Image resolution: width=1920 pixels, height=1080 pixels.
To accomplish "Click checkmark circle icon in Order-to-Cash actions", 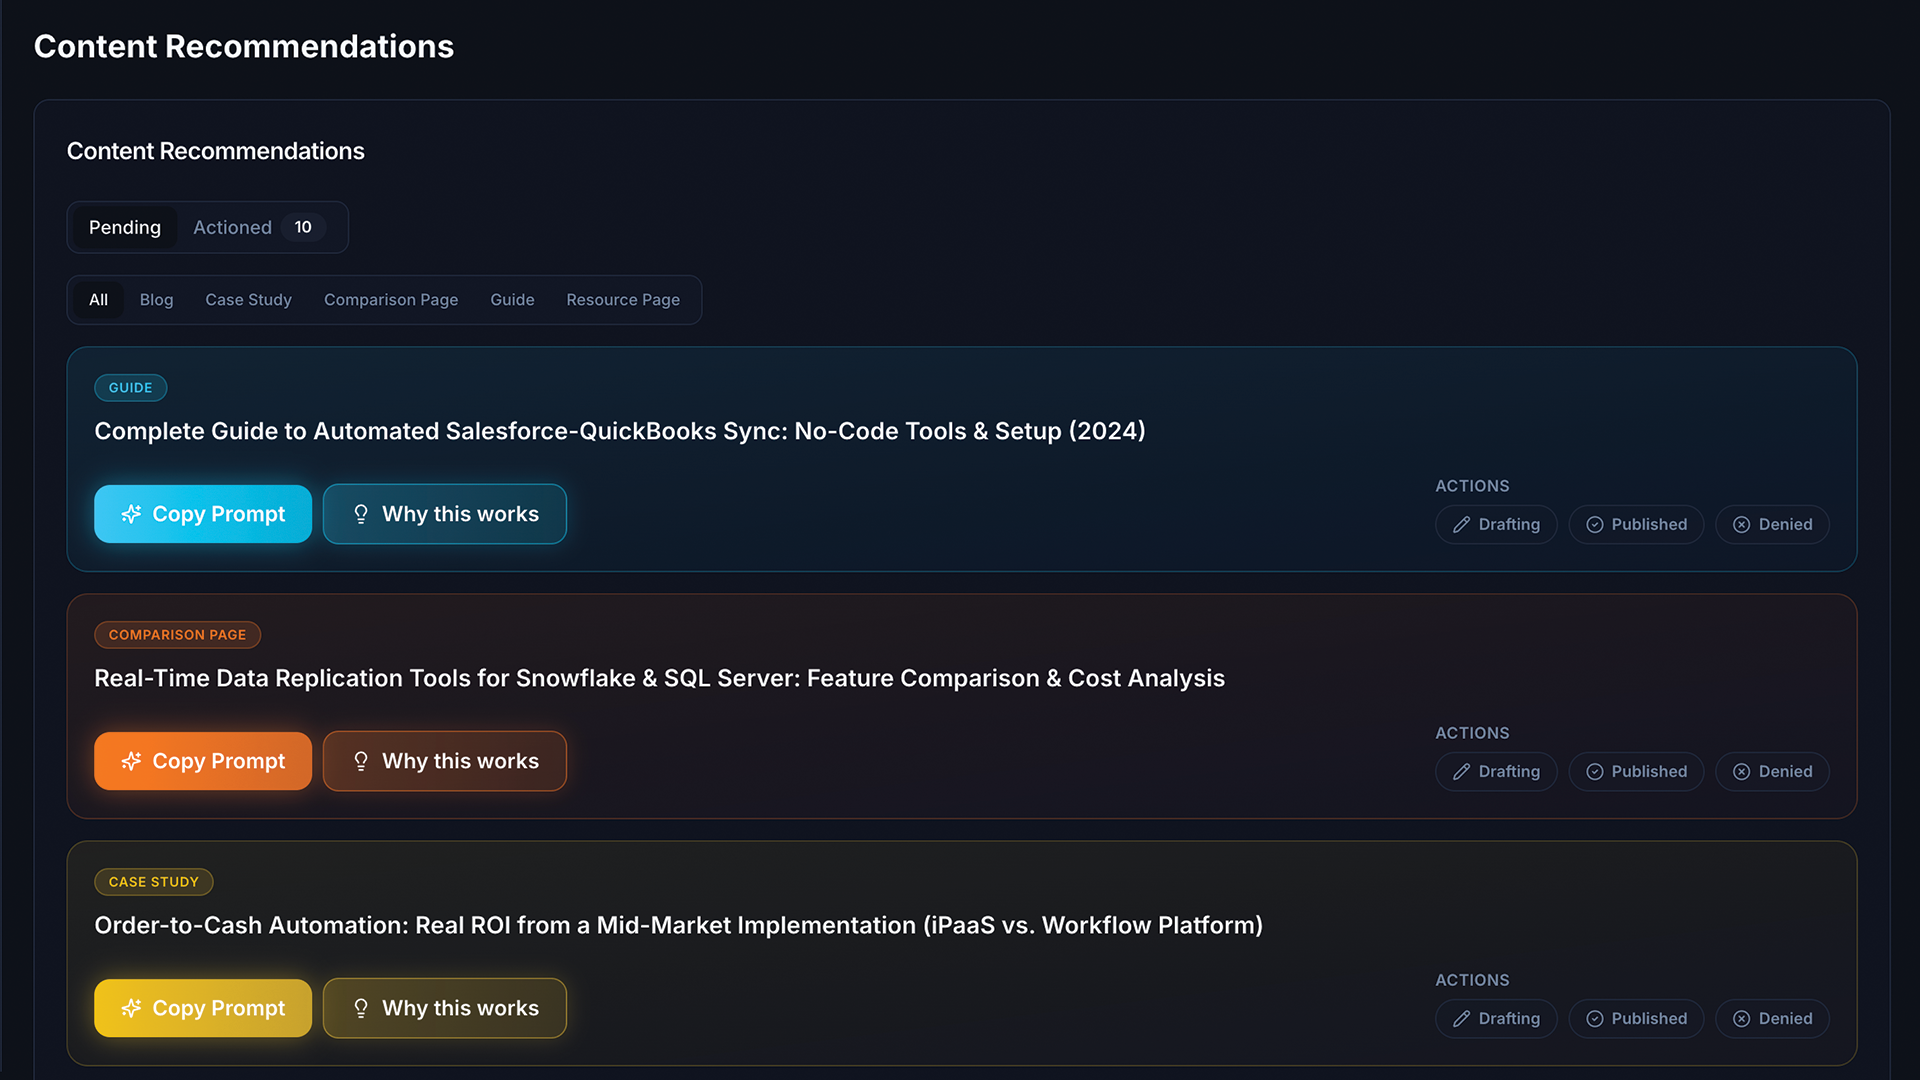I will [x=1594, y=1018].
